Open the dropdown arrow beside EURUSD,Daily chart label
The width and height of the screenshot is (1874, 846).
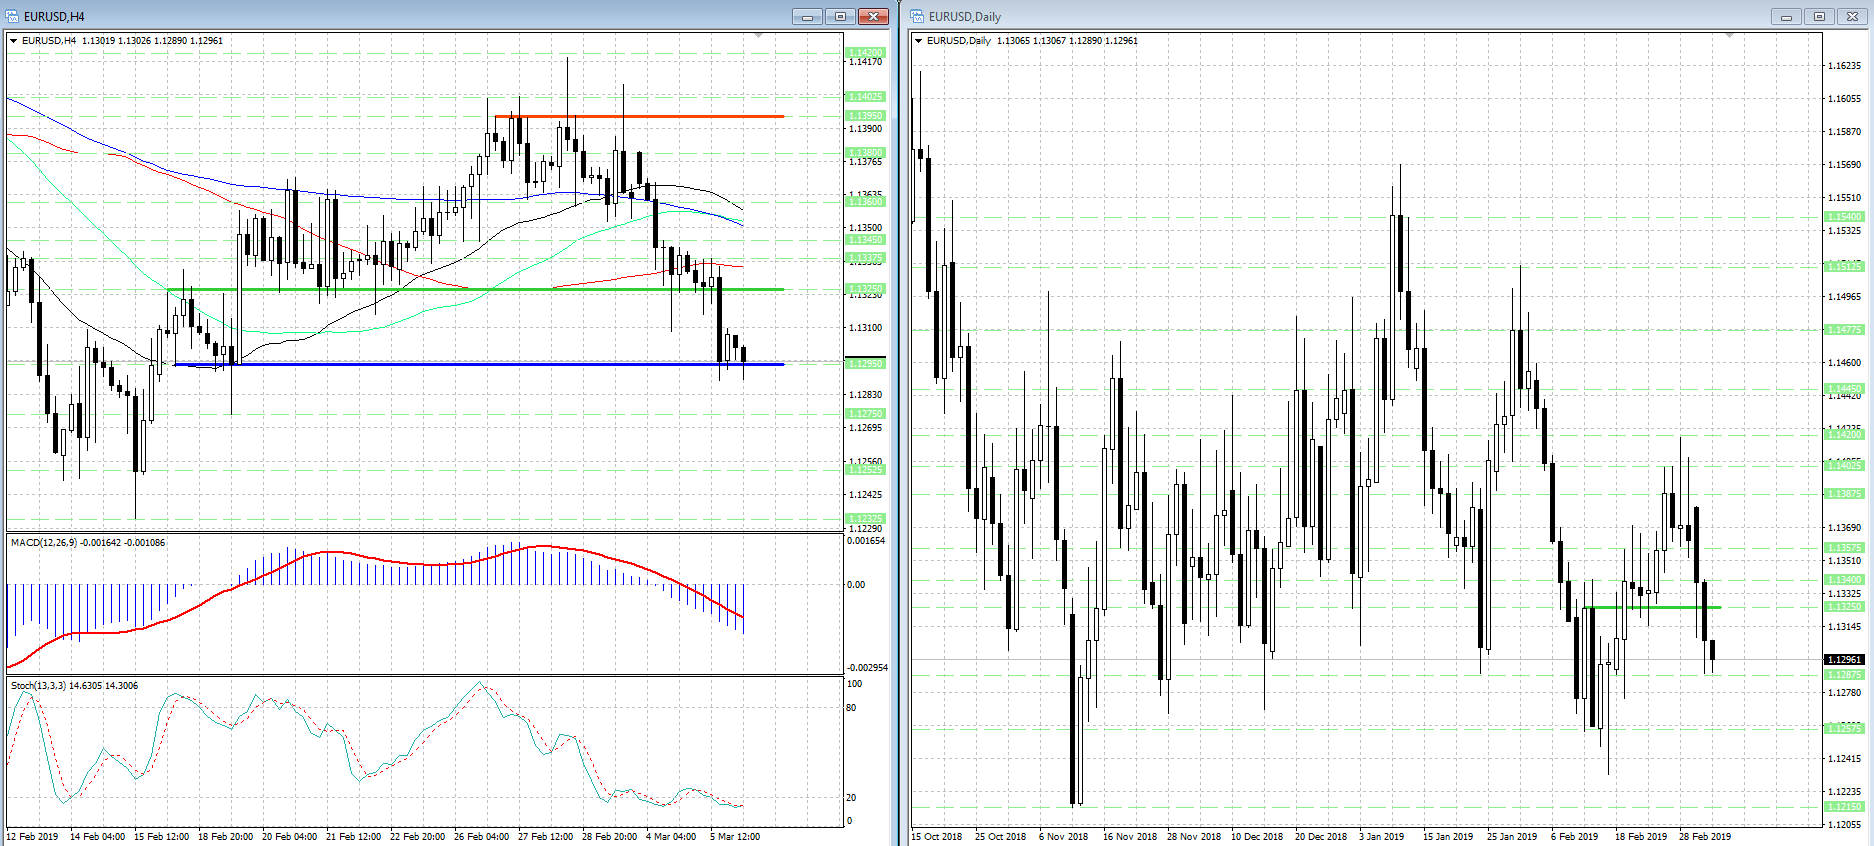pos(918,41)
